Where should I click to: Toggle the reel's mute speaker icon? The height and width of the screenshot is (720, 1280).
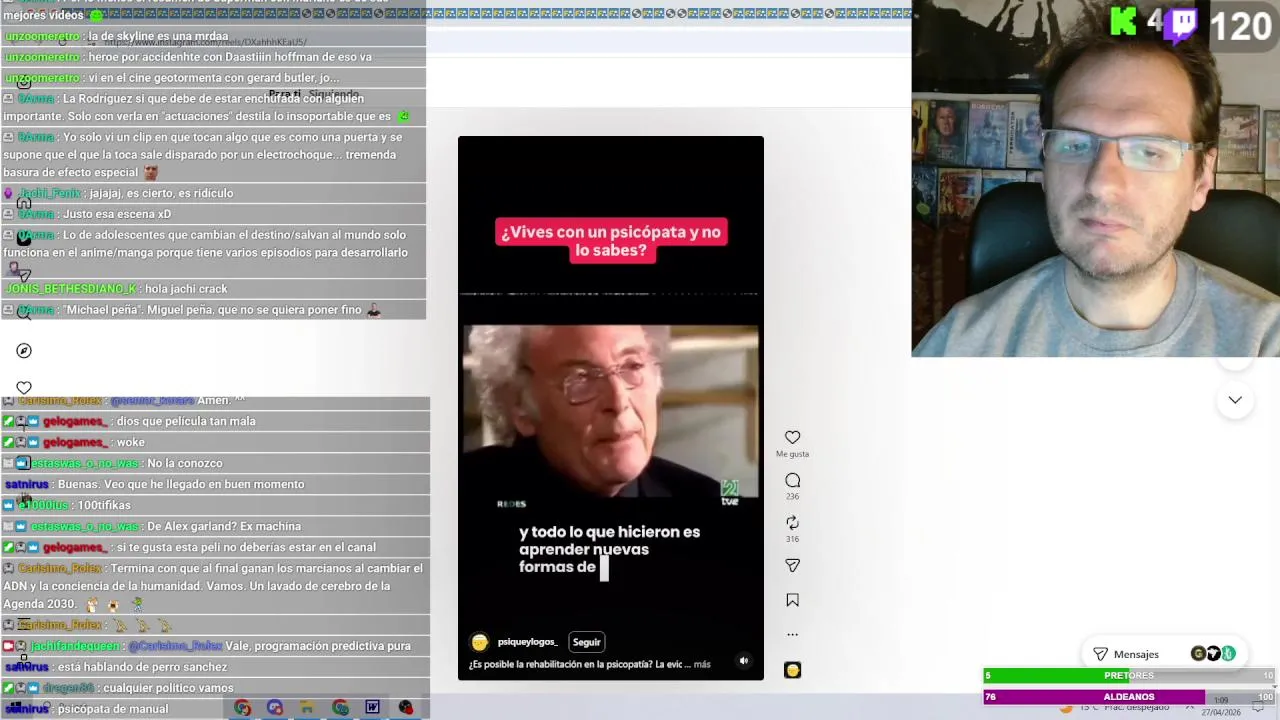coord(743,661)
